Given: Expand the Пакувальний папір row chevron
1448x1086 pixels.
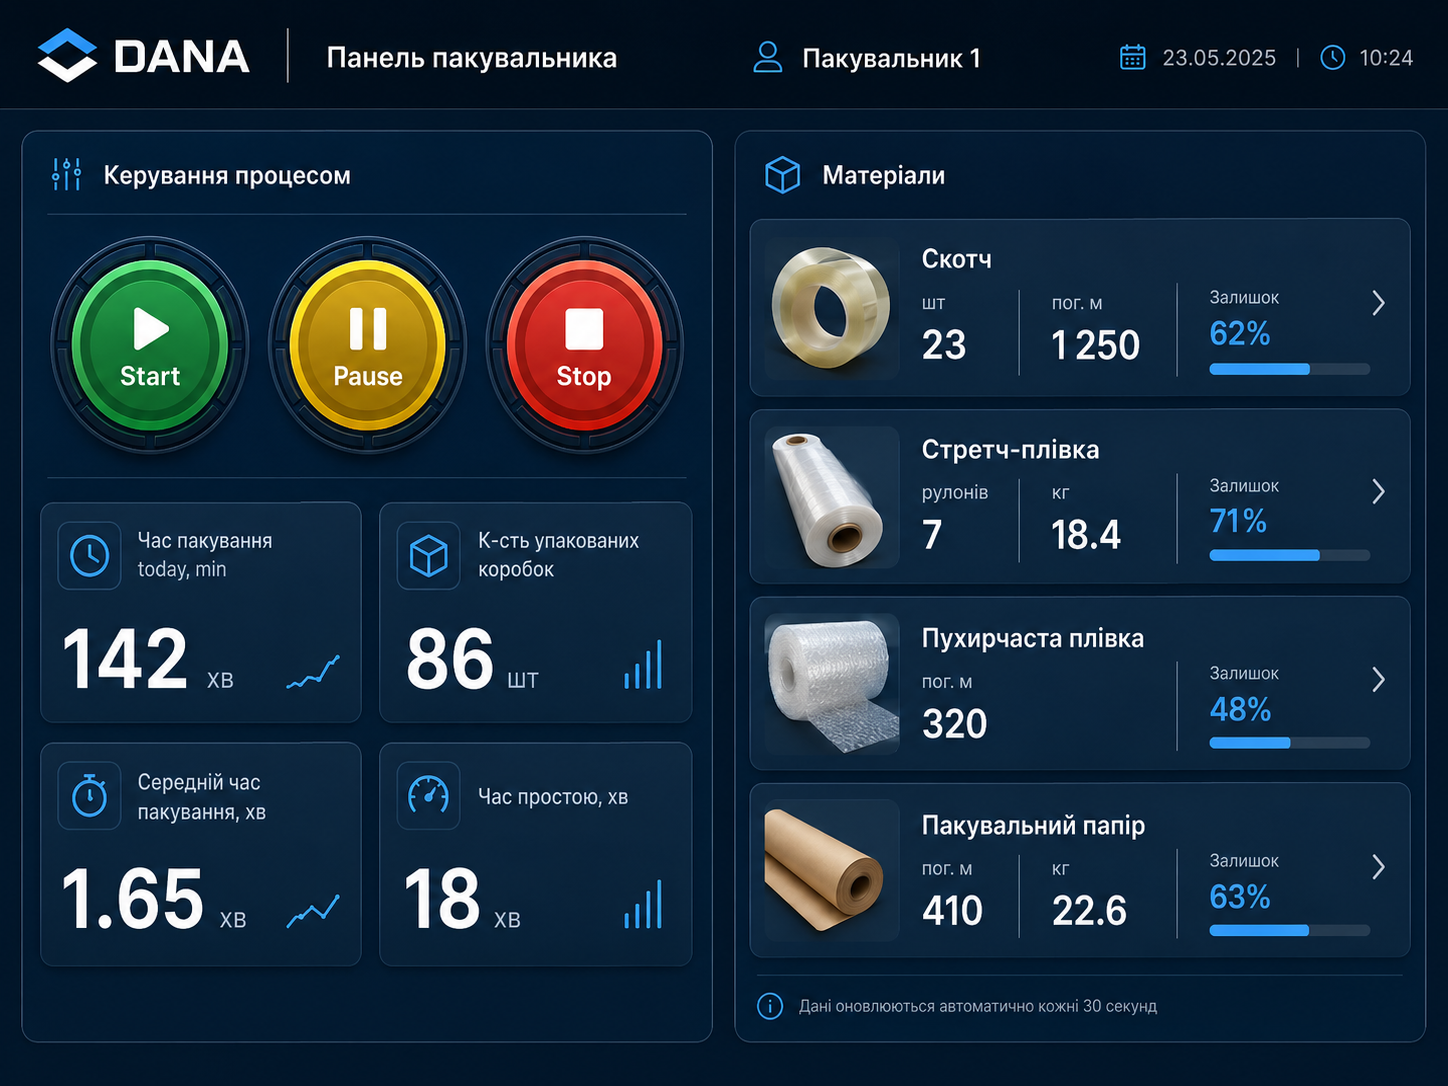Looking at the screenshot, I should (x=1378, y=867).
